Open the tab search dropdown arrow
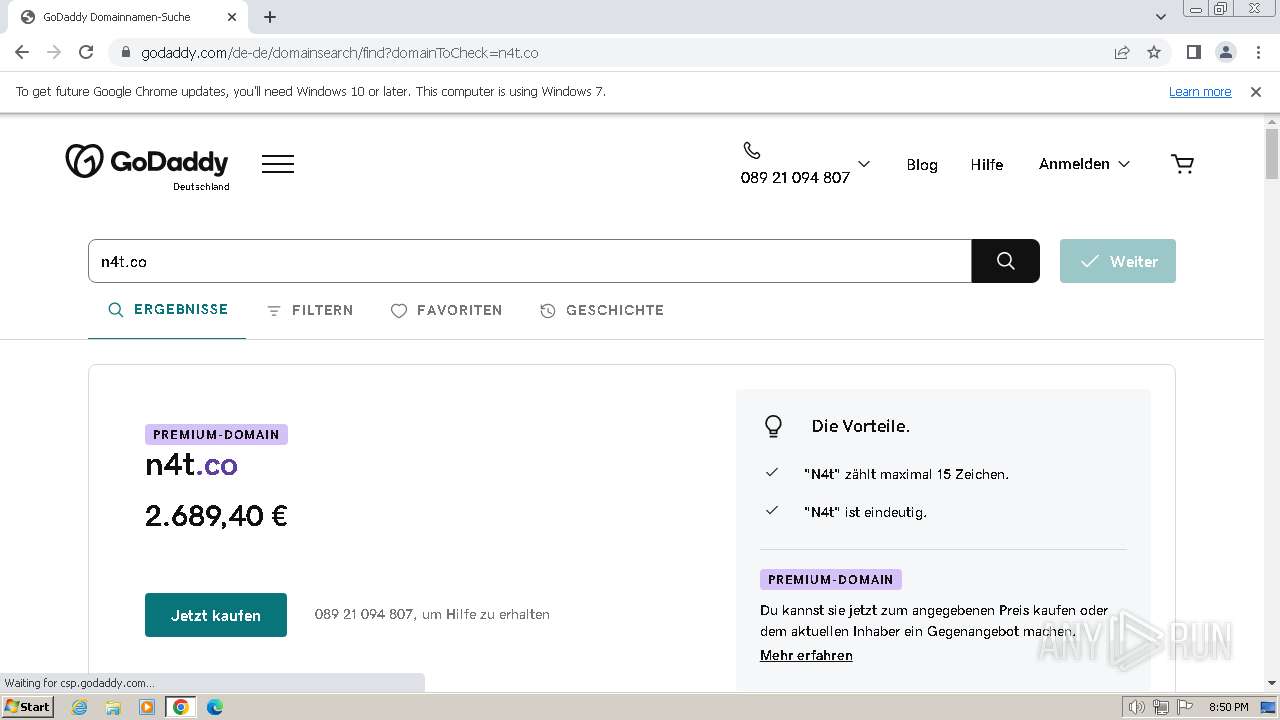 [1161, 17]
